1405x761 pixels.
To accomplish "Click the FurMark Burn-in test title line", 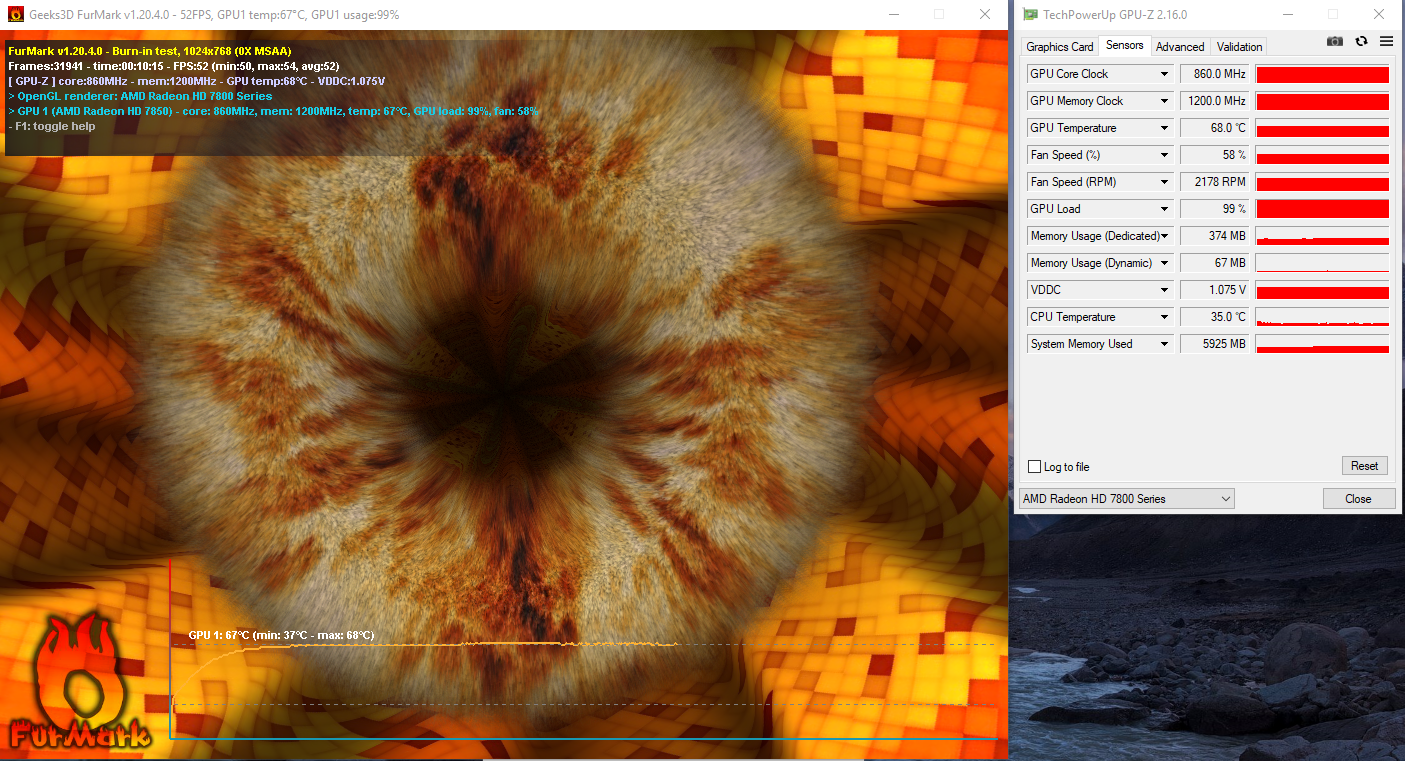I will point(150,51).
